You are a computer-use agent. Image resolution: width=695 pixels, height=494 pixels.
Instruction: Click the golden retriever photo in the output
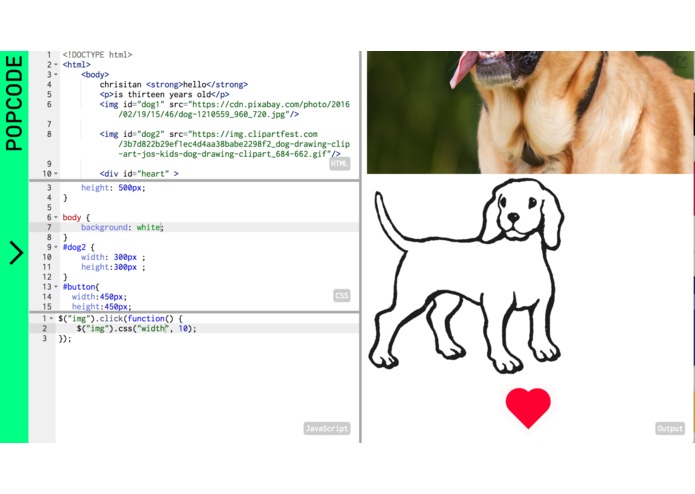coord(530,112)
